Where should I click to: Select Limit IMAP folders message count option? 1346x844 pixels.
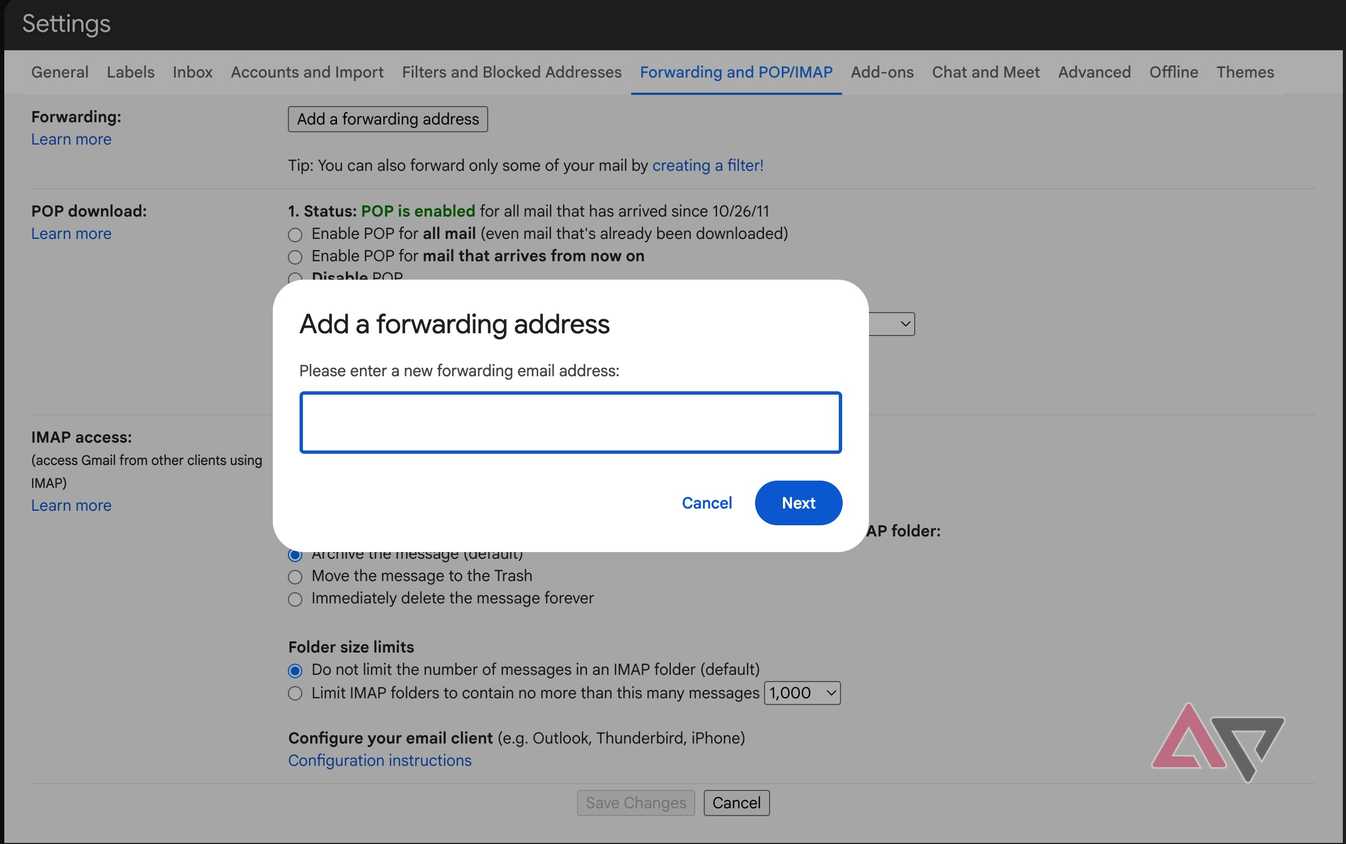(x=295, y=693)
